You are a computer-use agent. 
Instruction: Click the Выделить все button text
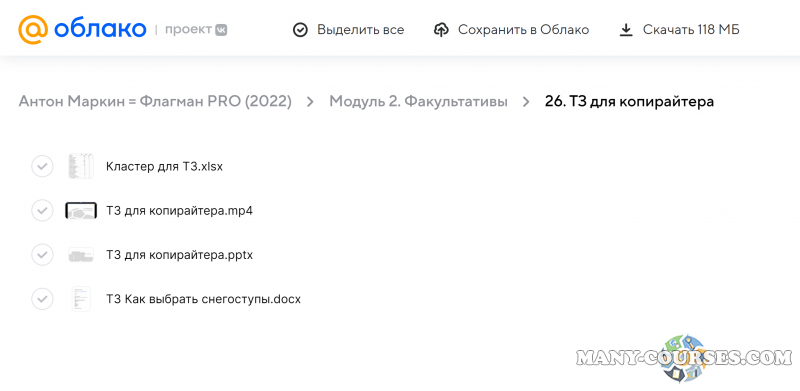[361, 30]
